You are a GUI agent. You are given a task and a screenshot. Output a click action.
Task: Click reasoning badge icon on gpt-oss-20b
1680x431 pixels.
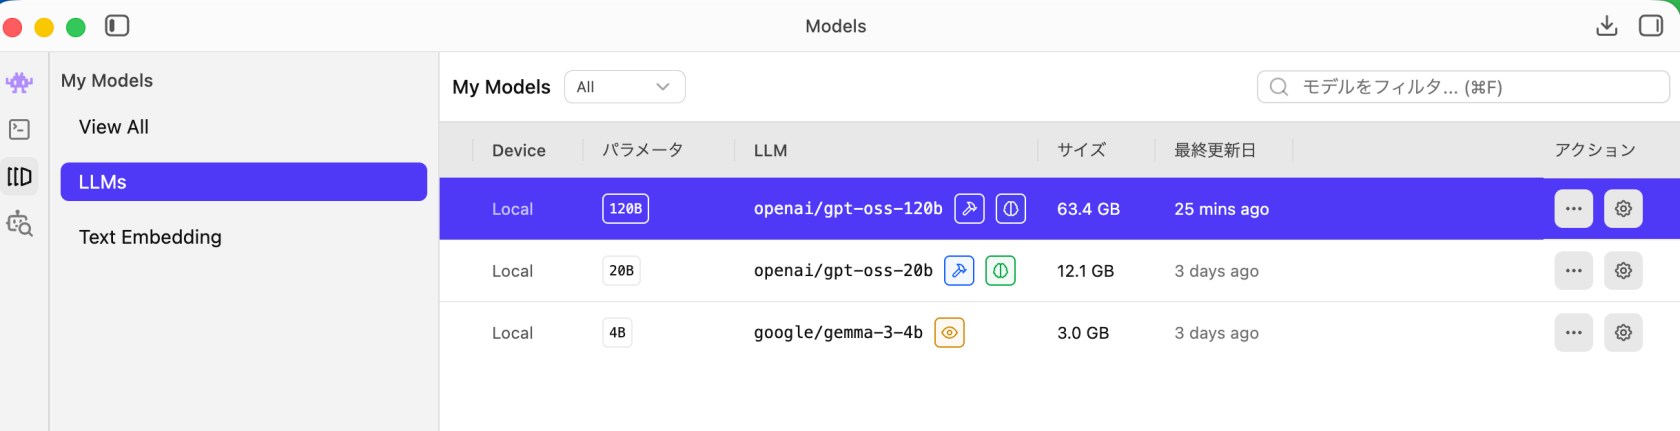(1000, 271)
